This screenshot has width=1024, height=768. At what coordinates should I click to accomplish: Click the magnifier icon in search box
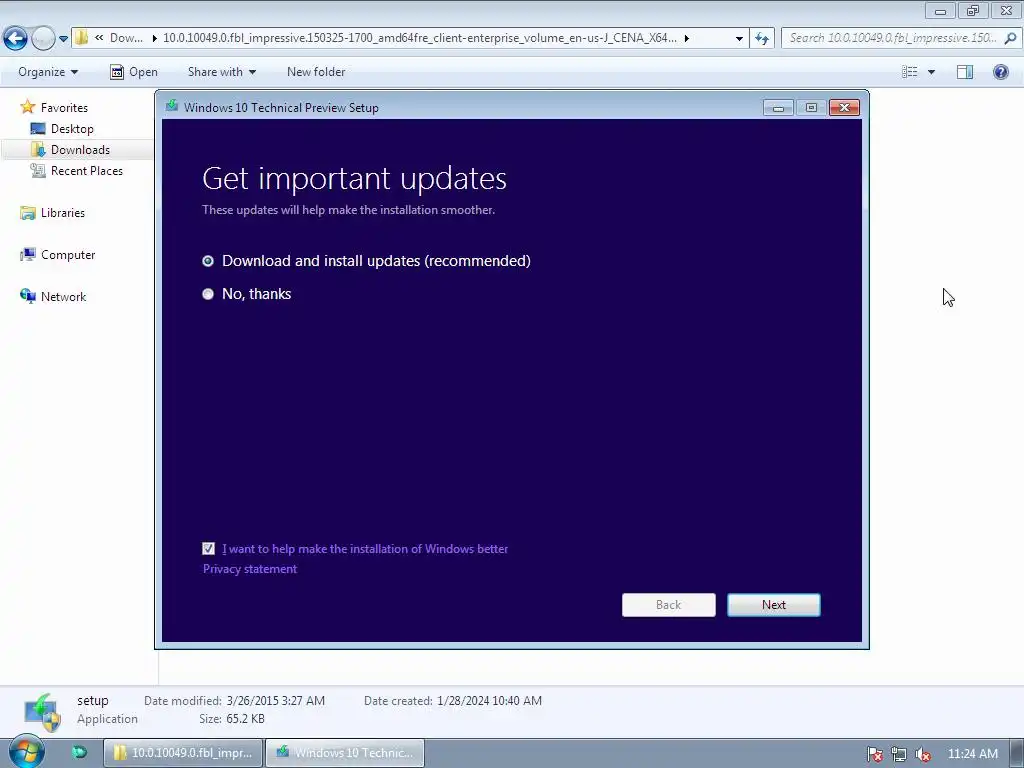click(x=1010, y=38)
